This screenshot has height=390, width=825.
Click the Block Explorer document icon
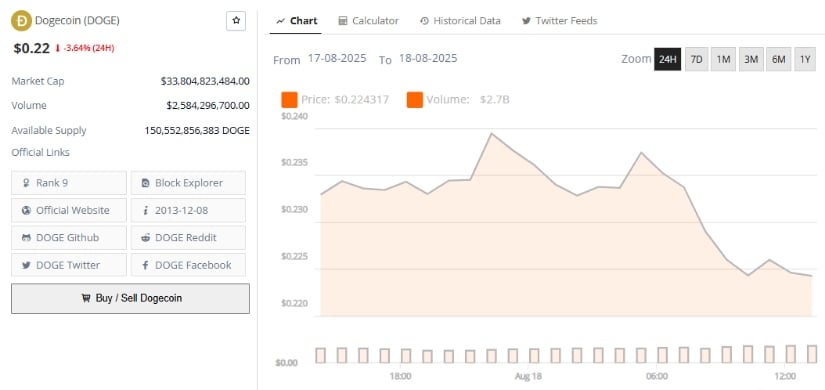[146, 183]
